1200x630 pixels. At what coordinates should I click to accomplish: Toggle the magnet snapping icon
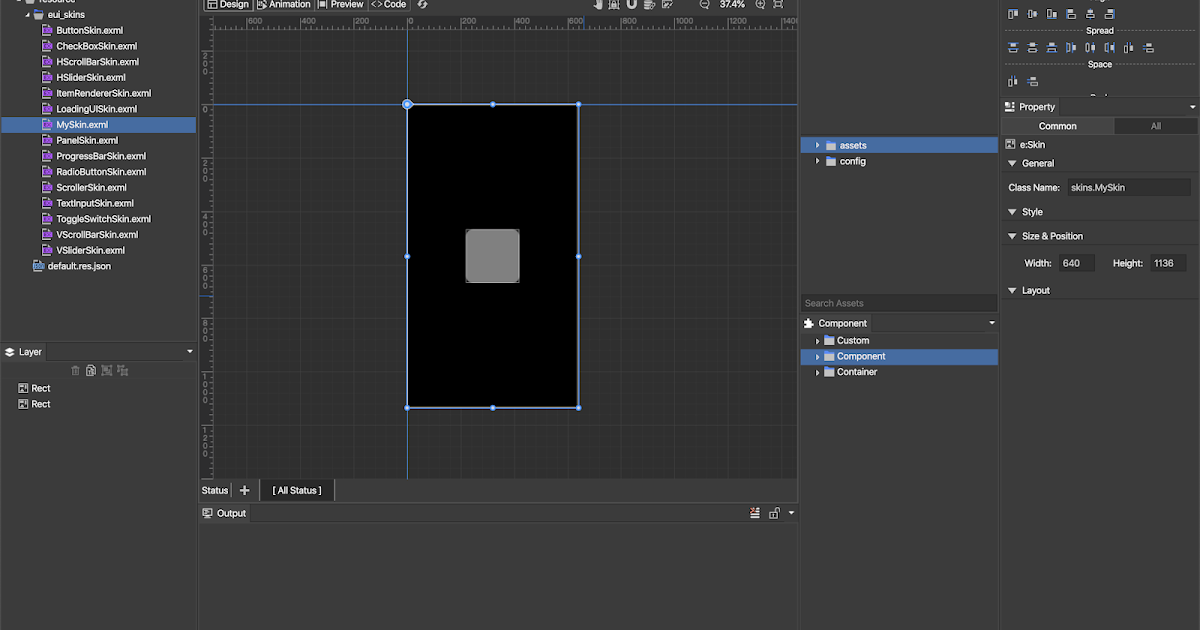[x=631, y=5]
